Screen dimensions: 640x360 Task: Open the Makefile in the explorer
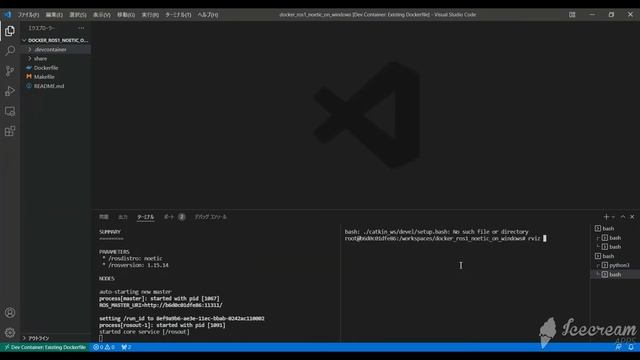56,77
